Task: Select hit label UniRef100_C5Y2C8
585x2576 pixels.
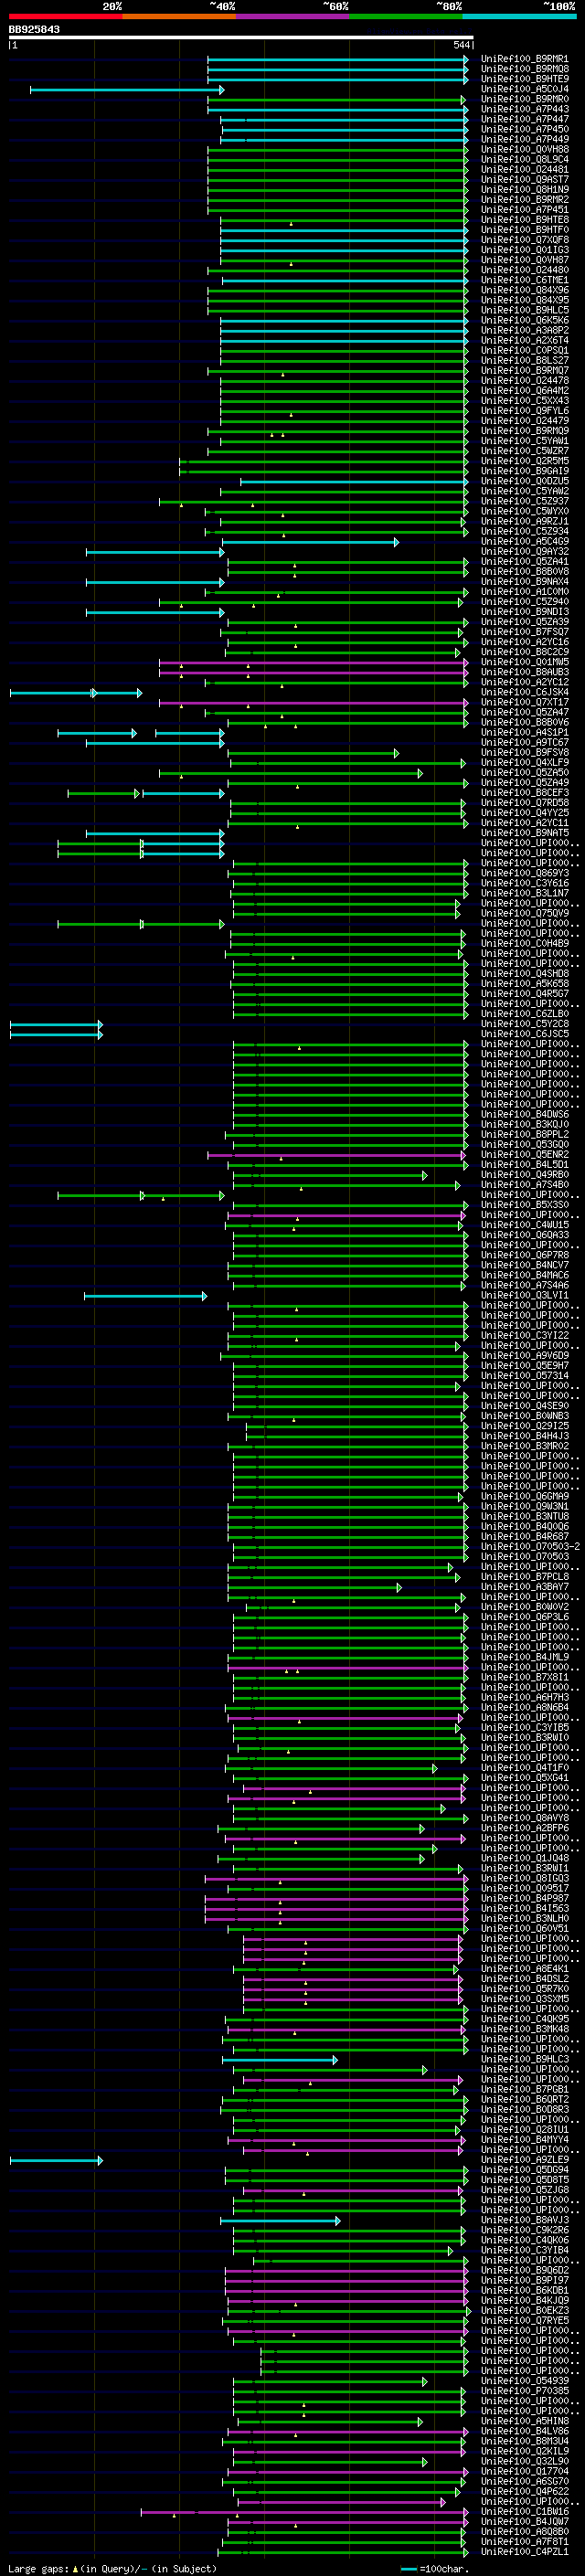Action: pyautogui.click(x=524, y=1024)
